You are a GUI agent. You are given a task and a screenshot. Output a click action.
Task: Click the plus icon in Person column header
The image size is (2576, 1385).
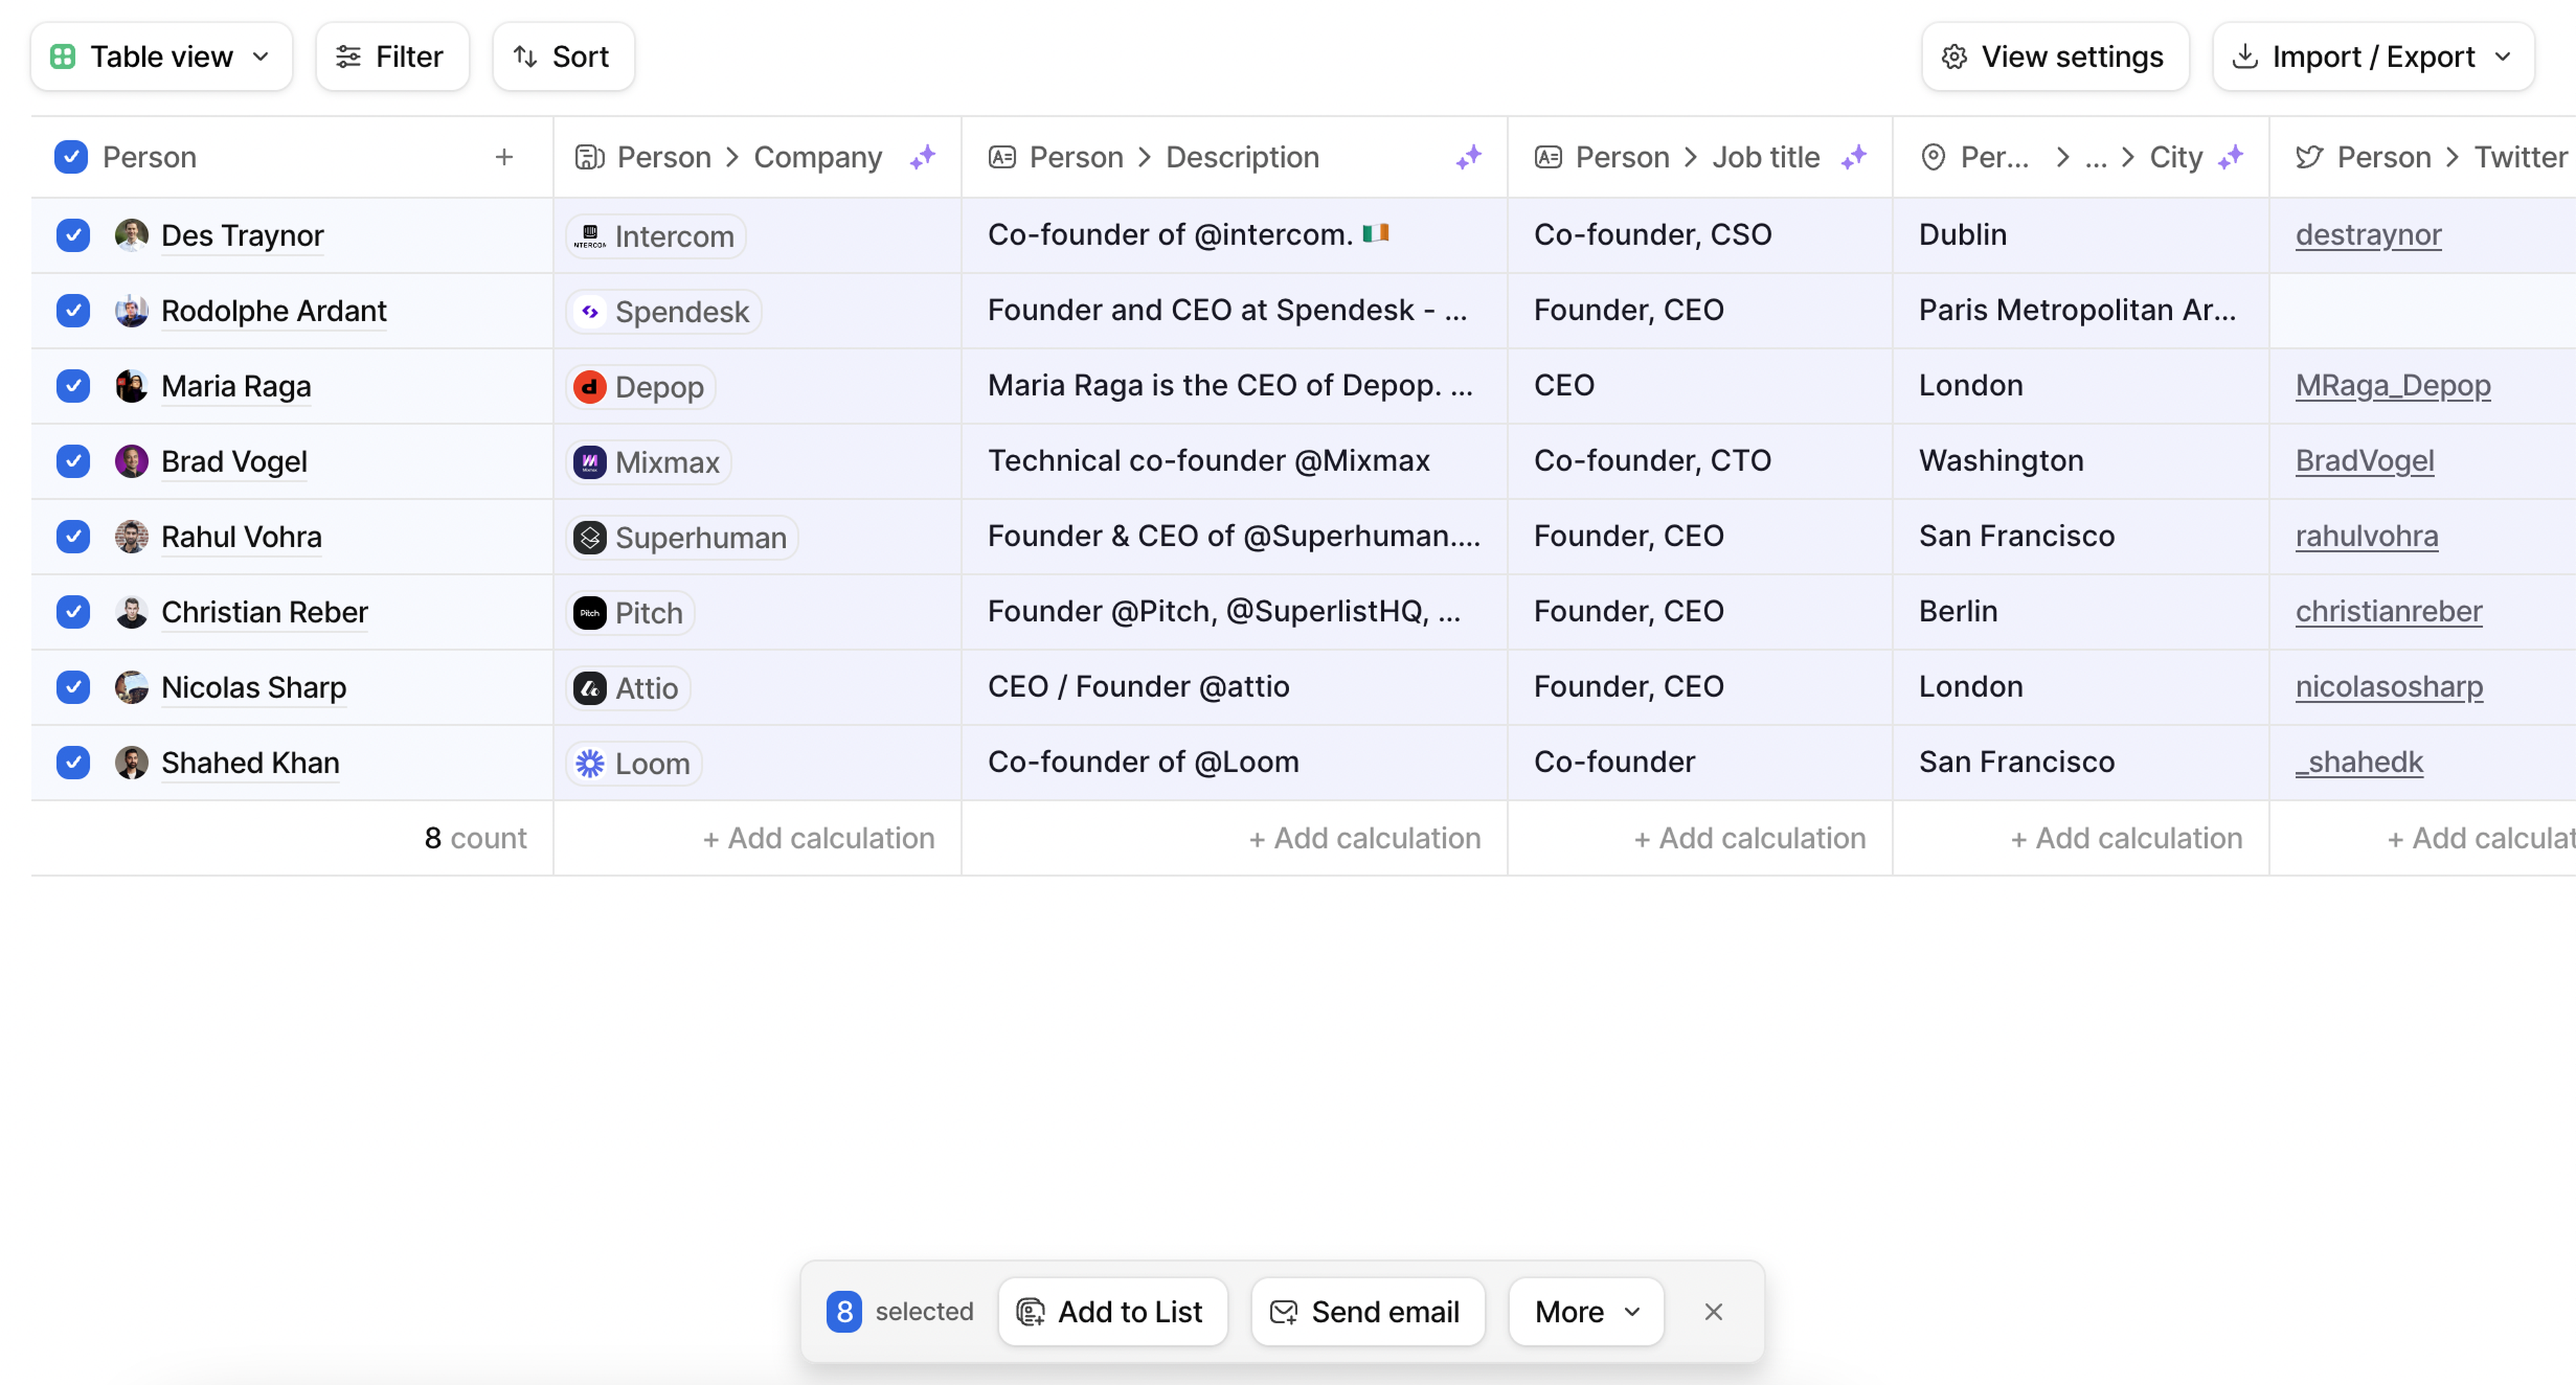[504, 157]
